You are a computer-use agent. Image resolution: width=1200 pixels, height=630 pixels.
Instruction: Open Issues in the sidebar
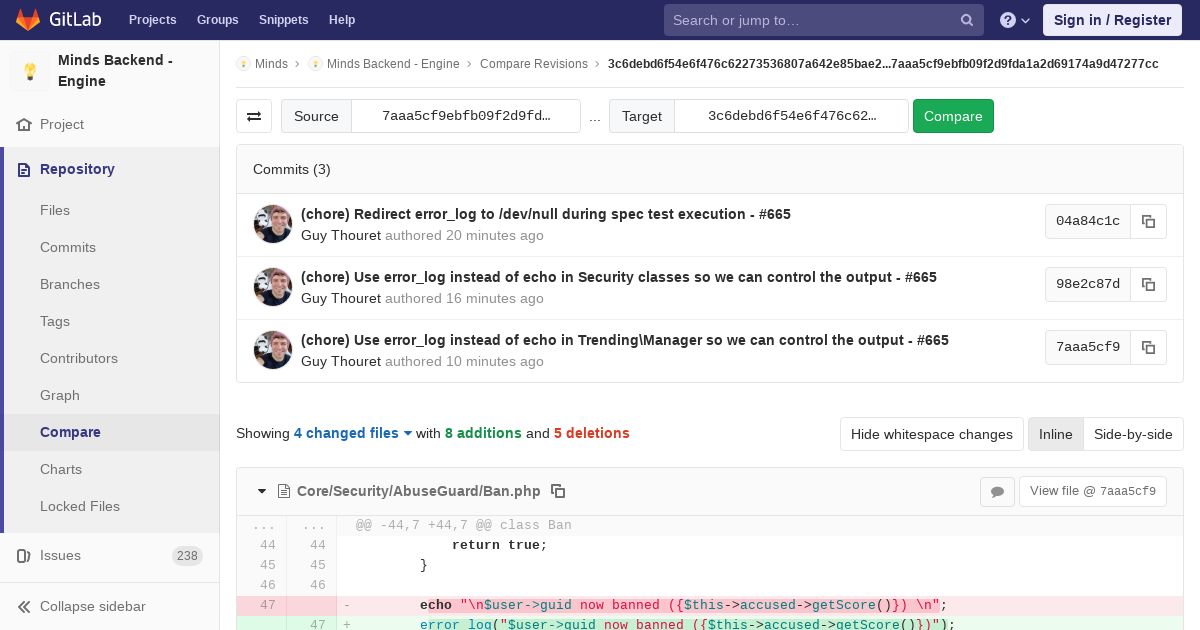(60, 555)
